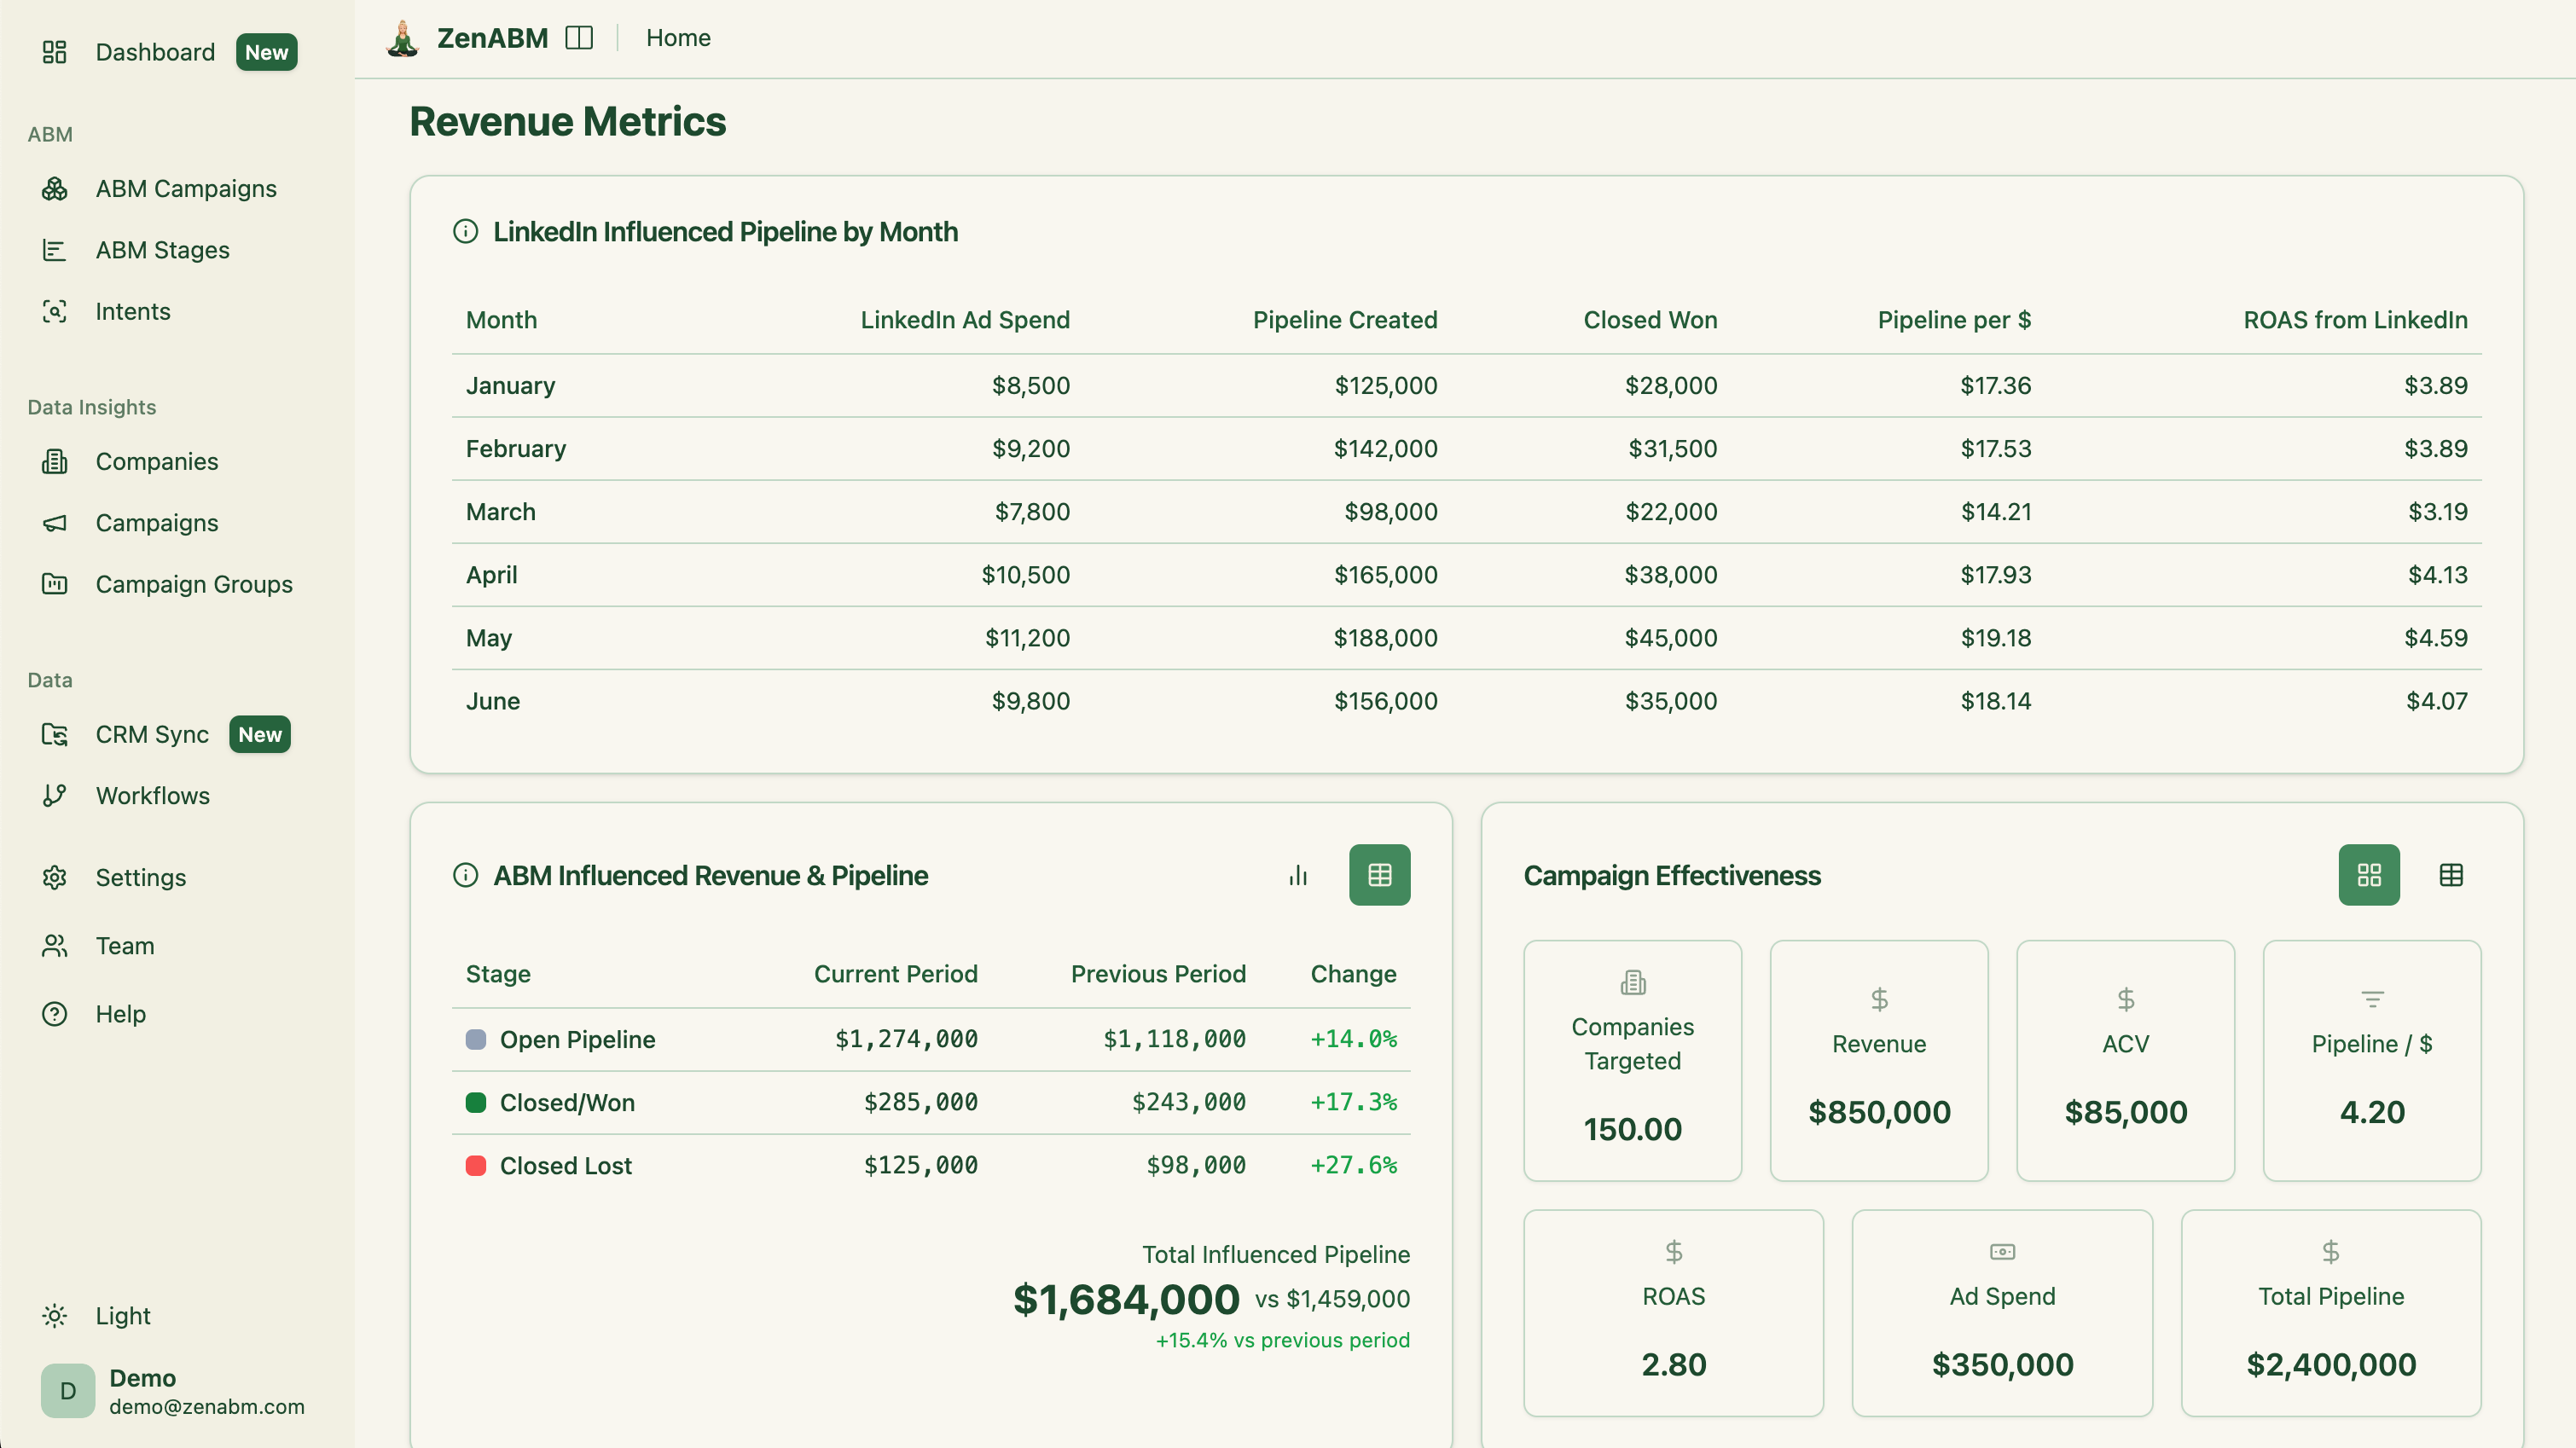
Task: Click the Revenue $850,000 card
Action: tap(1879, 1060)
